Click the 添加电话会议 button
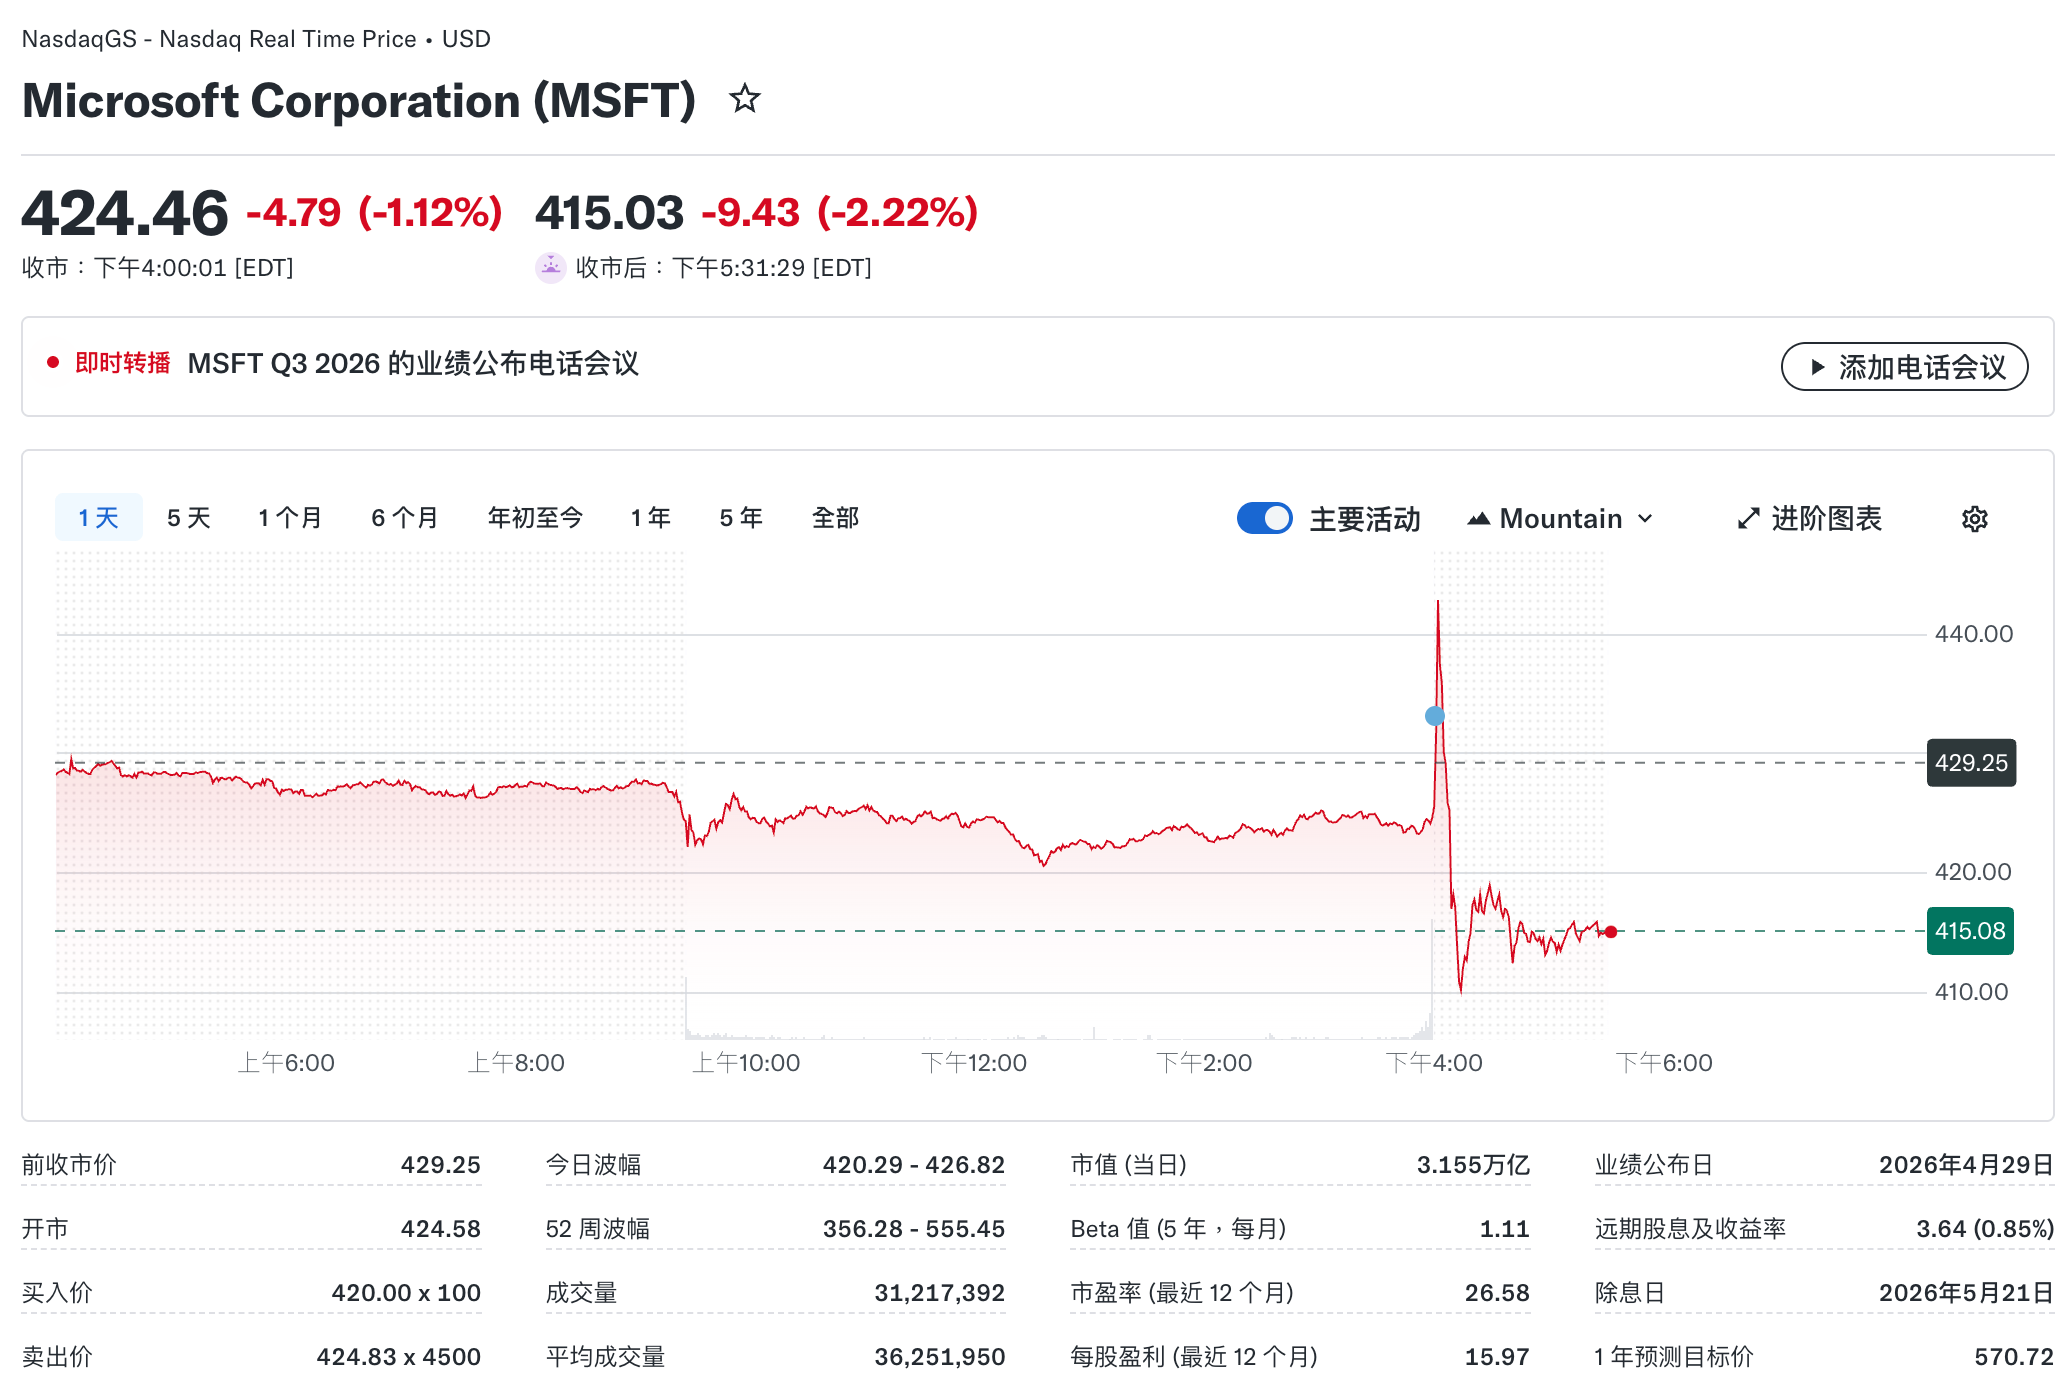This screenshot has width=2064, height=1390. tap(1904, 367)
